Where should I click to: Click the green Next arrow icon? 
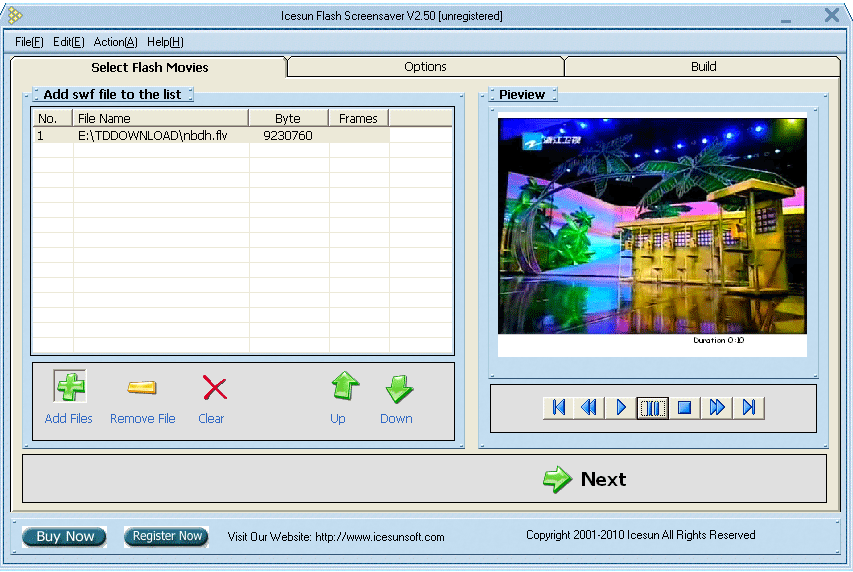pyautogui.click(x=557, y=479)
